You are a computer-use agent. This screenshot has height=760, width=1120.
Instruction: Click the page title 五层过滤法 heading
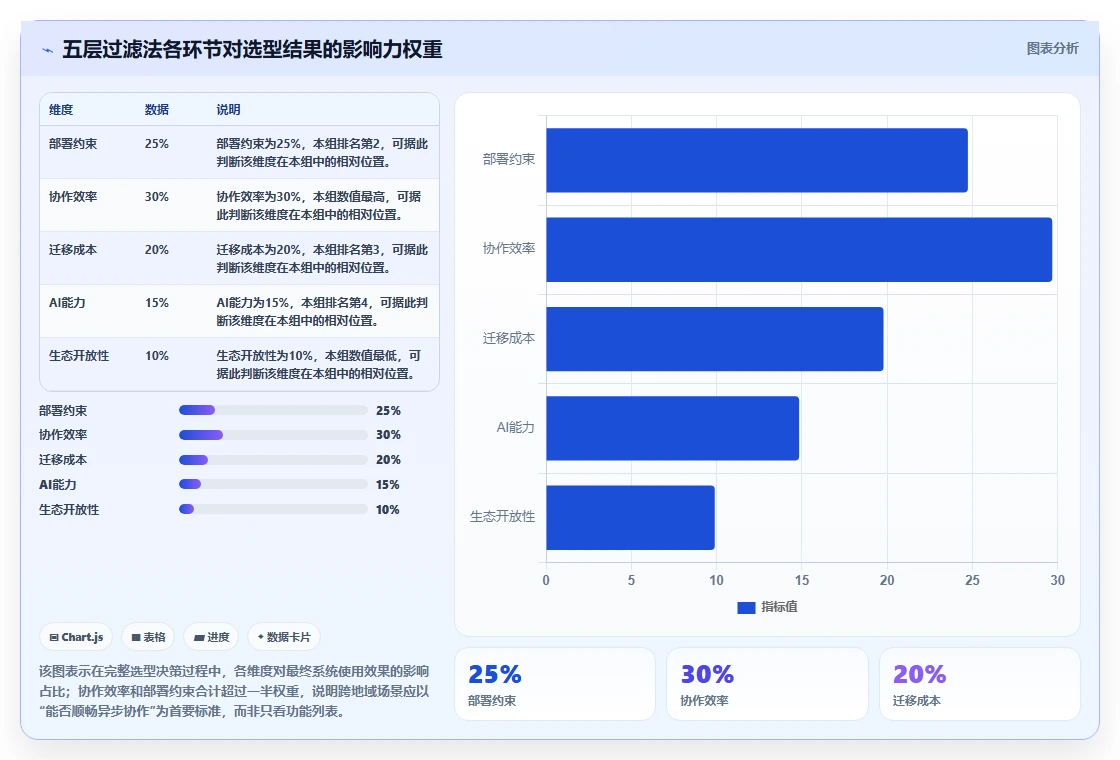click(252, 49)
